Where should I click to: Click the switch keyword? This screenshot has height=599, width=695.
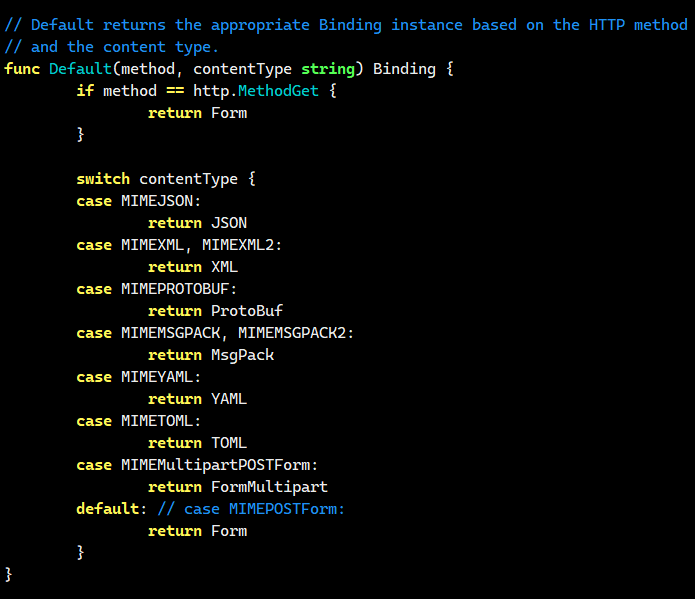point(103,179)
